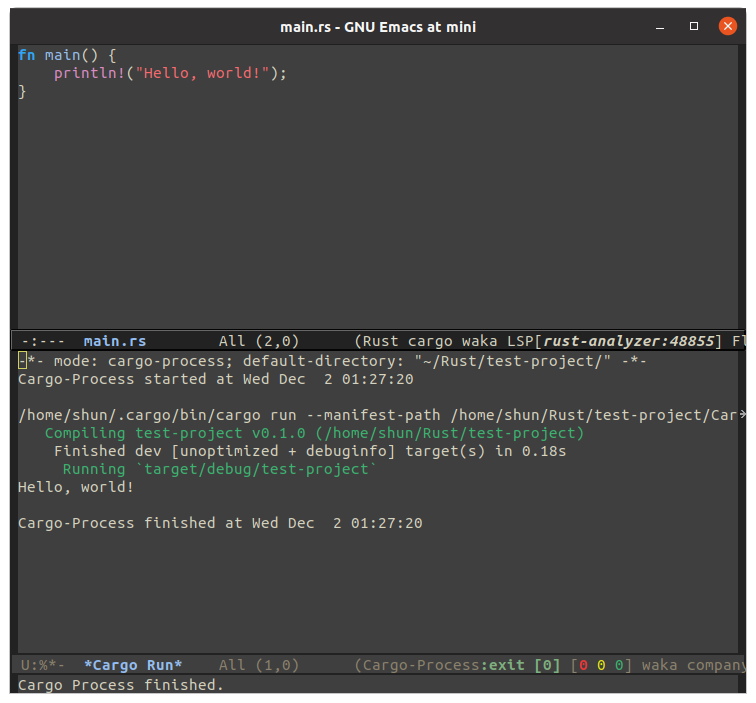
Task: Click the cargo minor mode indicator
Action: tap(430, 341)
